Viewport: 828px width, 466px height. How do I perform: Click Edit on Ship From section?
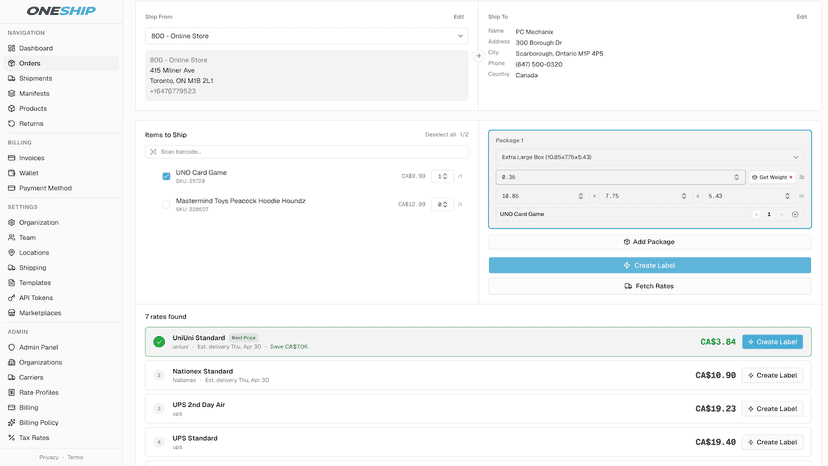point(458,17)
